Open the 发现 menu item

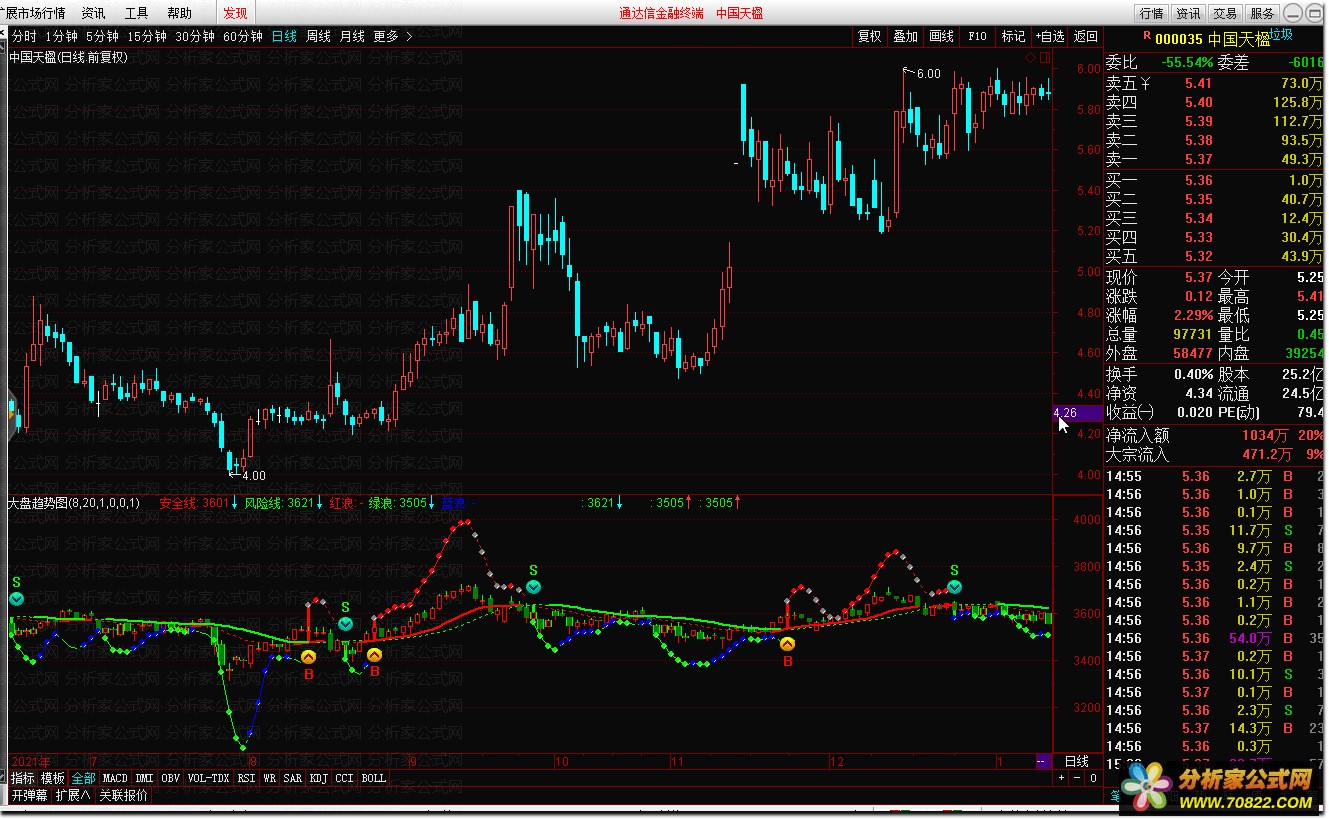coord(235,13)
